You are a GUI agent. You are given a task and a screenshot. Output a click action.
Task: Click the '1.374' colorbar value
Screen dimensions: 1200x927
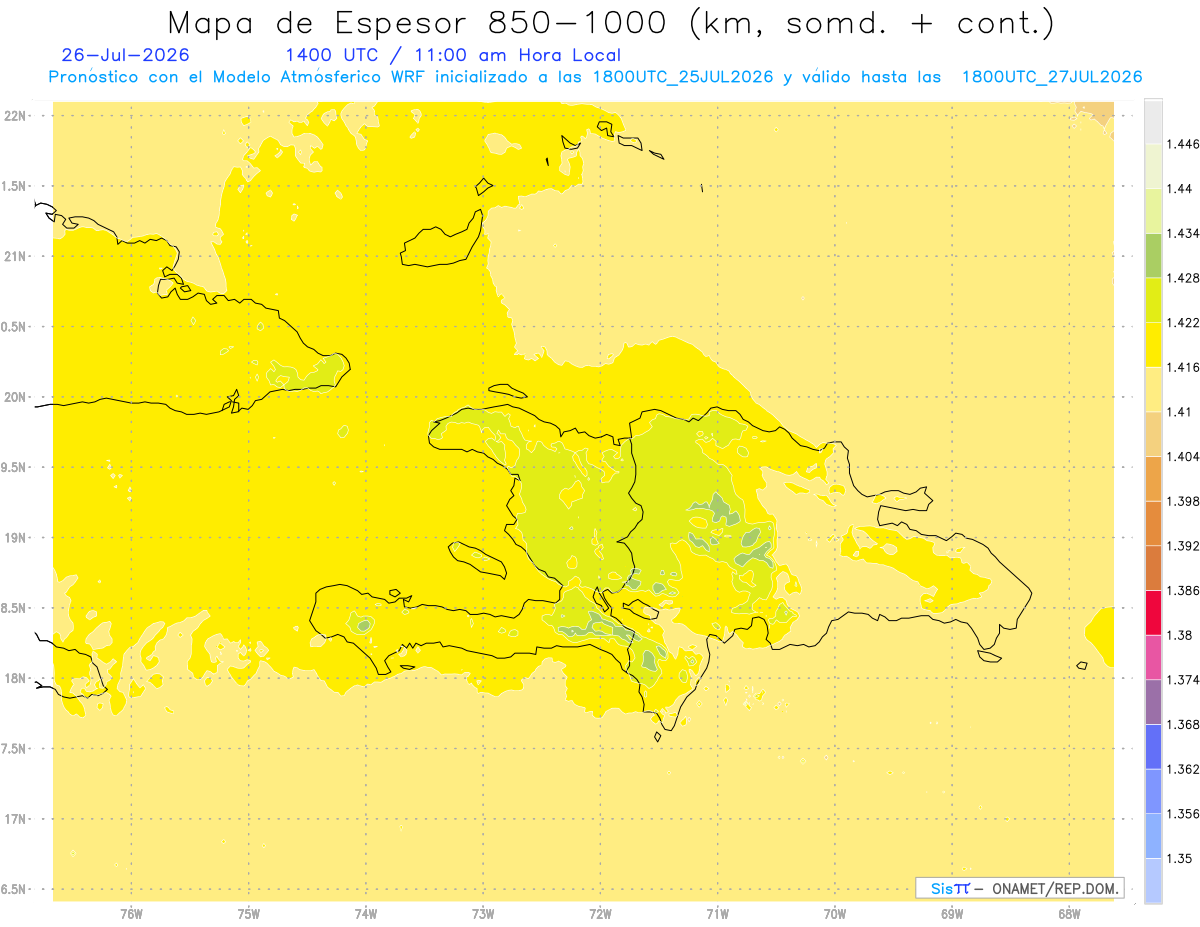coord(1181,680)
